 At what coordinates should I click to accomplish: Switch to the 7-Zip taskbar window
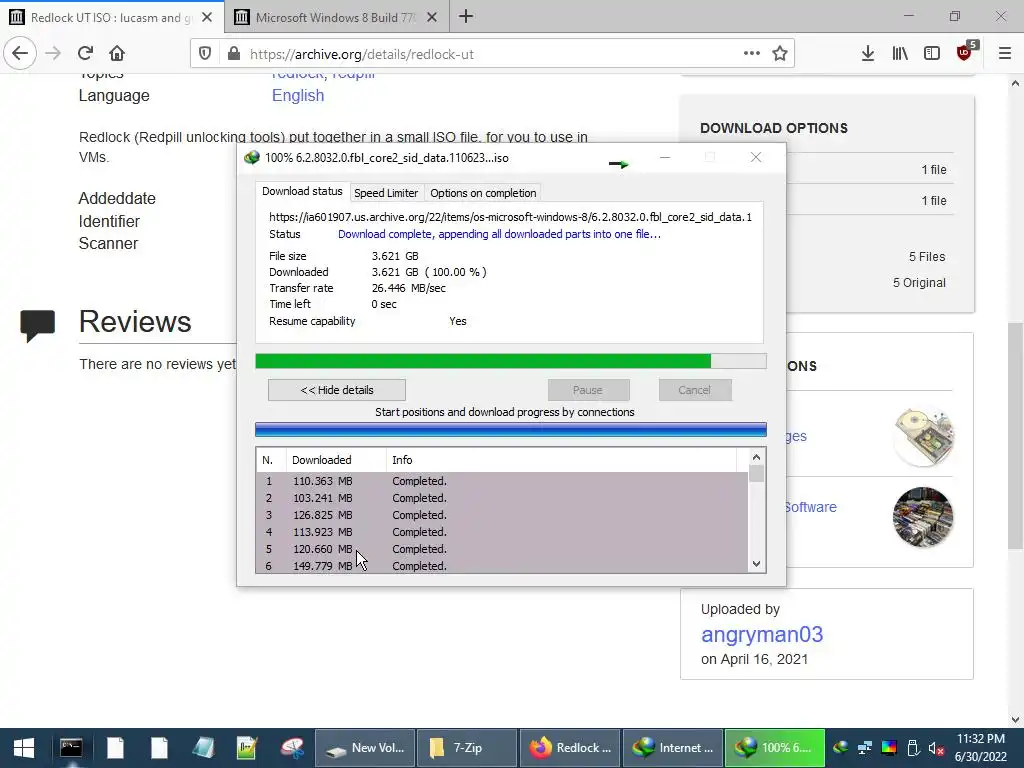pyautogui.click(x=468, y=748)
